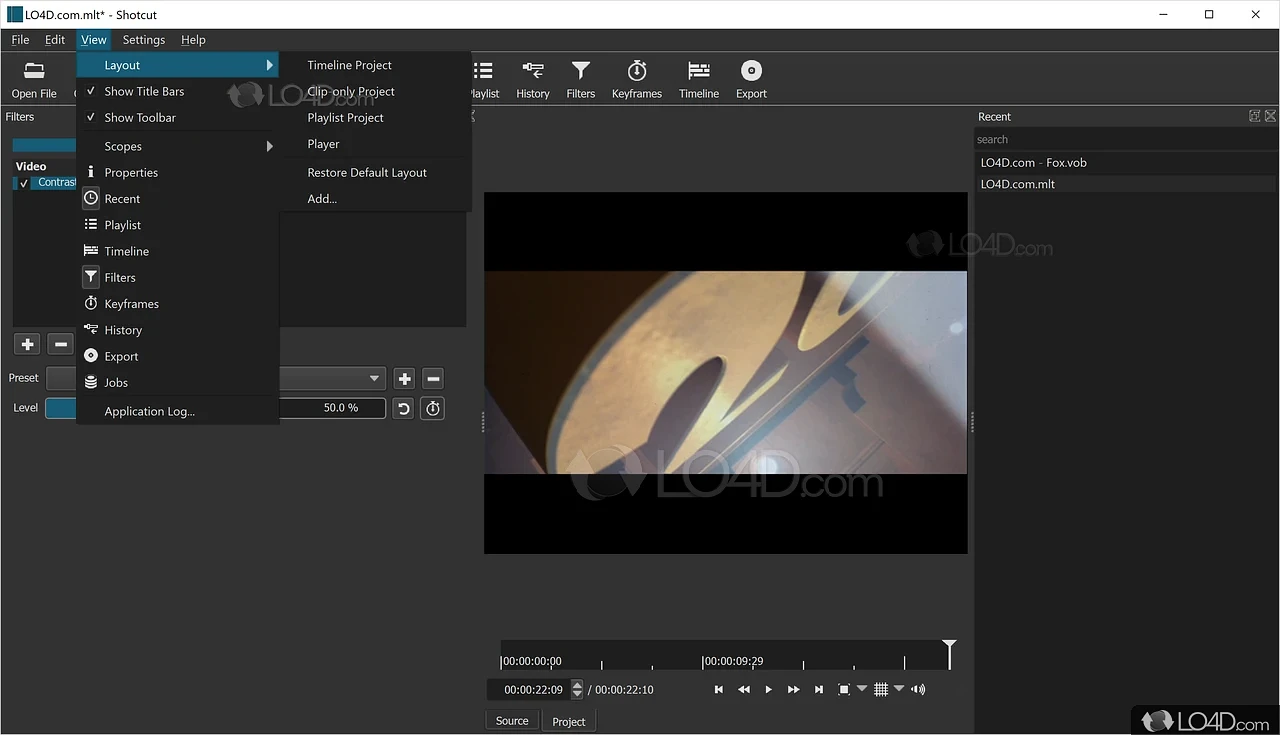The width and height of the screenshot is (1280, 735).
Task: Open the zoom level dropdown arrow
Action: tap(862, 689)
